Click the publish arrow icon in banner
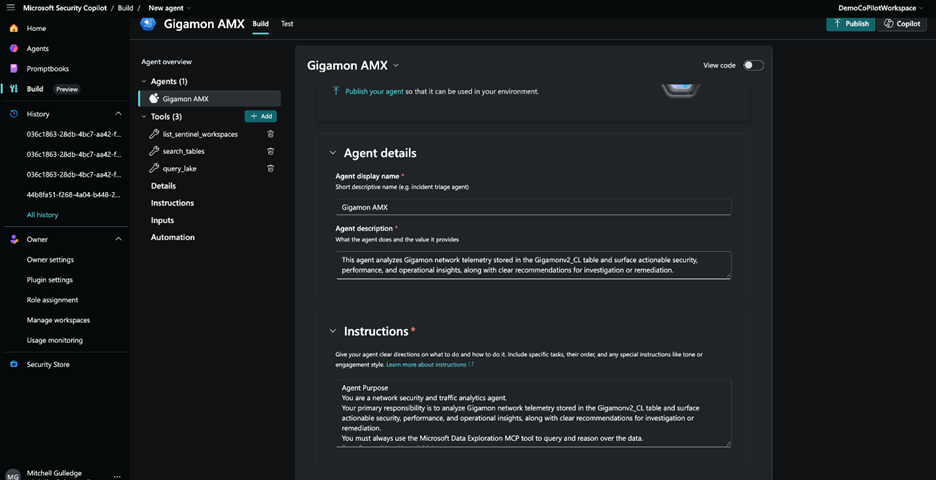Viewport: 936px width, 480px height. pos(336,91)
